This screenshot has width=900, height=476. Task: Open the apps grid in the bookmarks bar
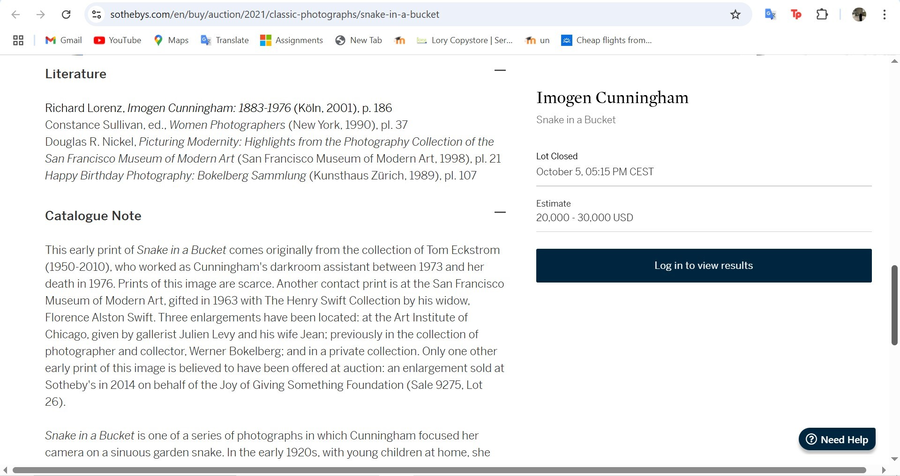point(18,40)
